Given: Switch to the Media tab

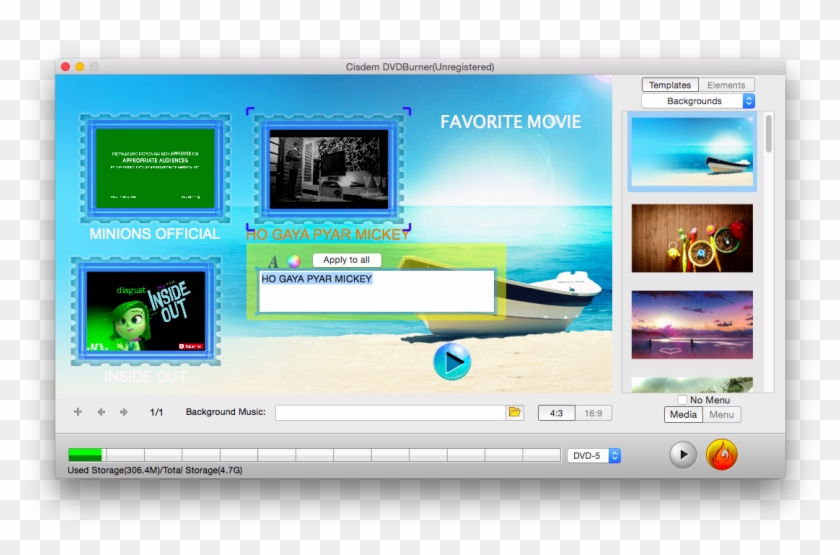Looking at the screenshot, I should pos(683,415).
